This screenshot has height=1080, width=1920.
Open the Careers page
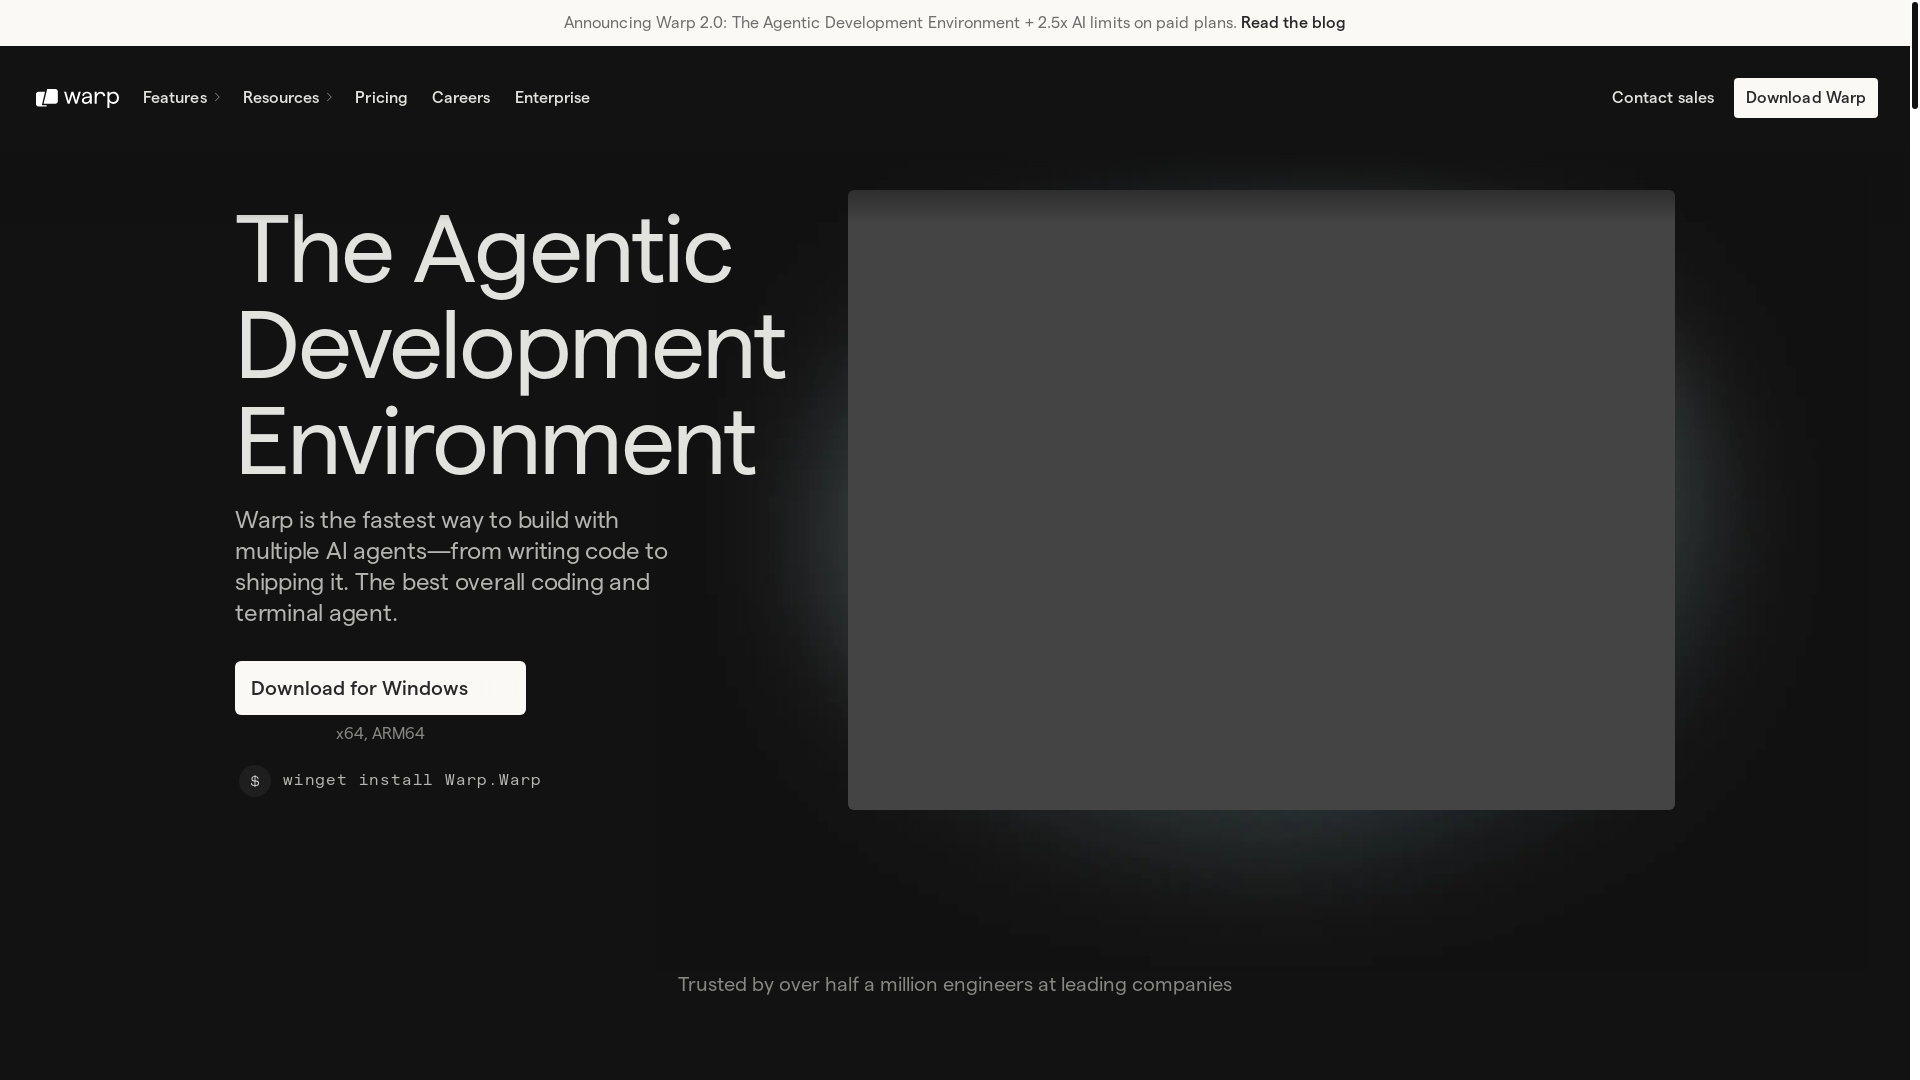(x=461, y=98)
